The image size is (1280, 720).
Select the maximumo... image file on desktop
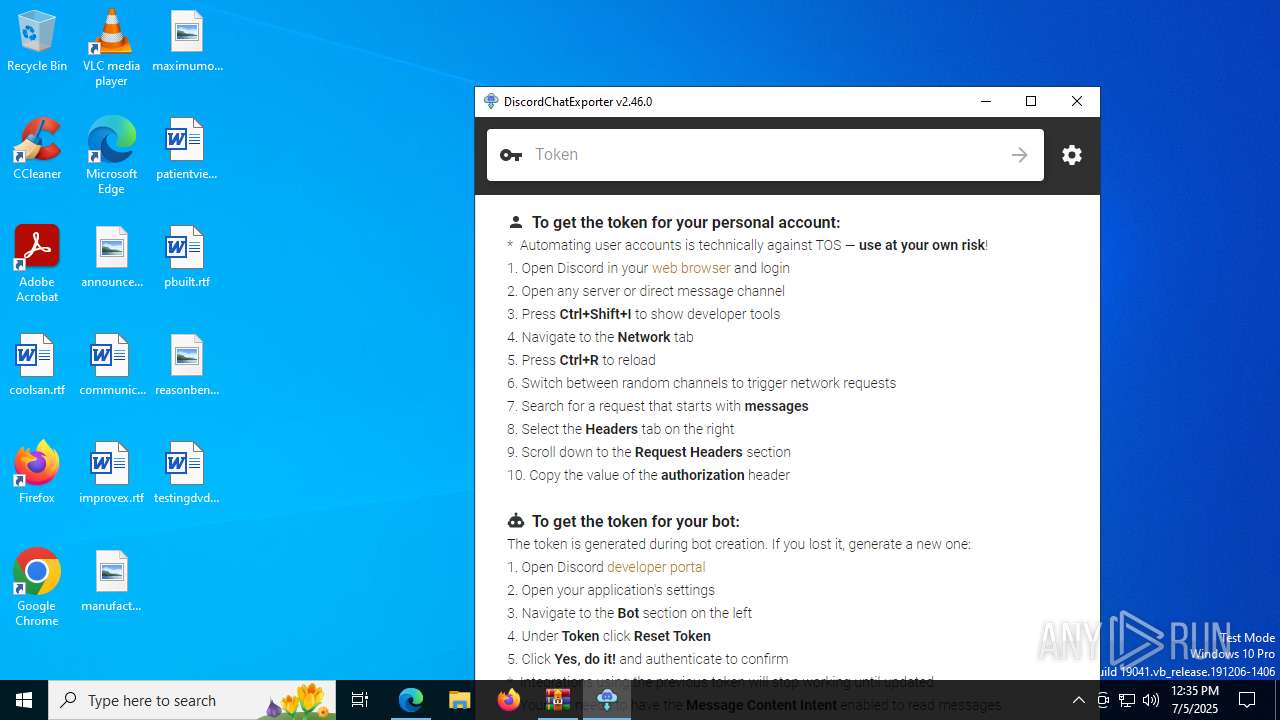tap(187, 42)
